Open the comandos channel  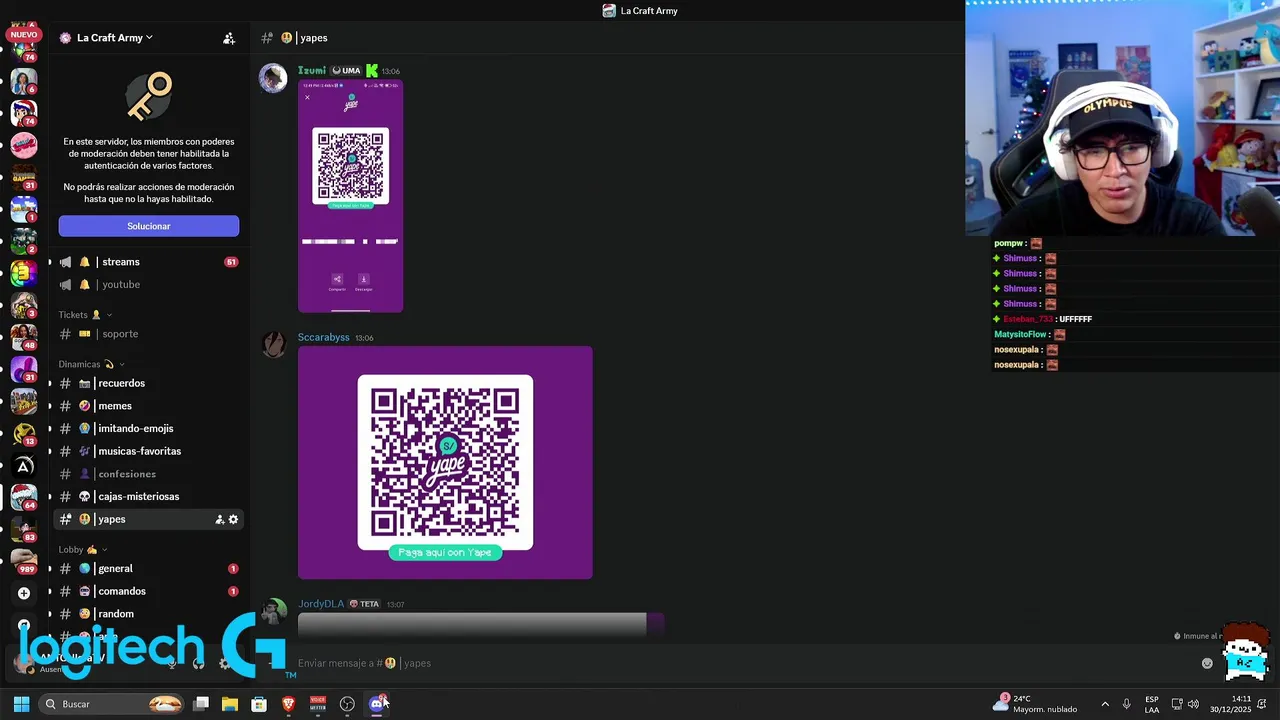(x=147, y=592)
